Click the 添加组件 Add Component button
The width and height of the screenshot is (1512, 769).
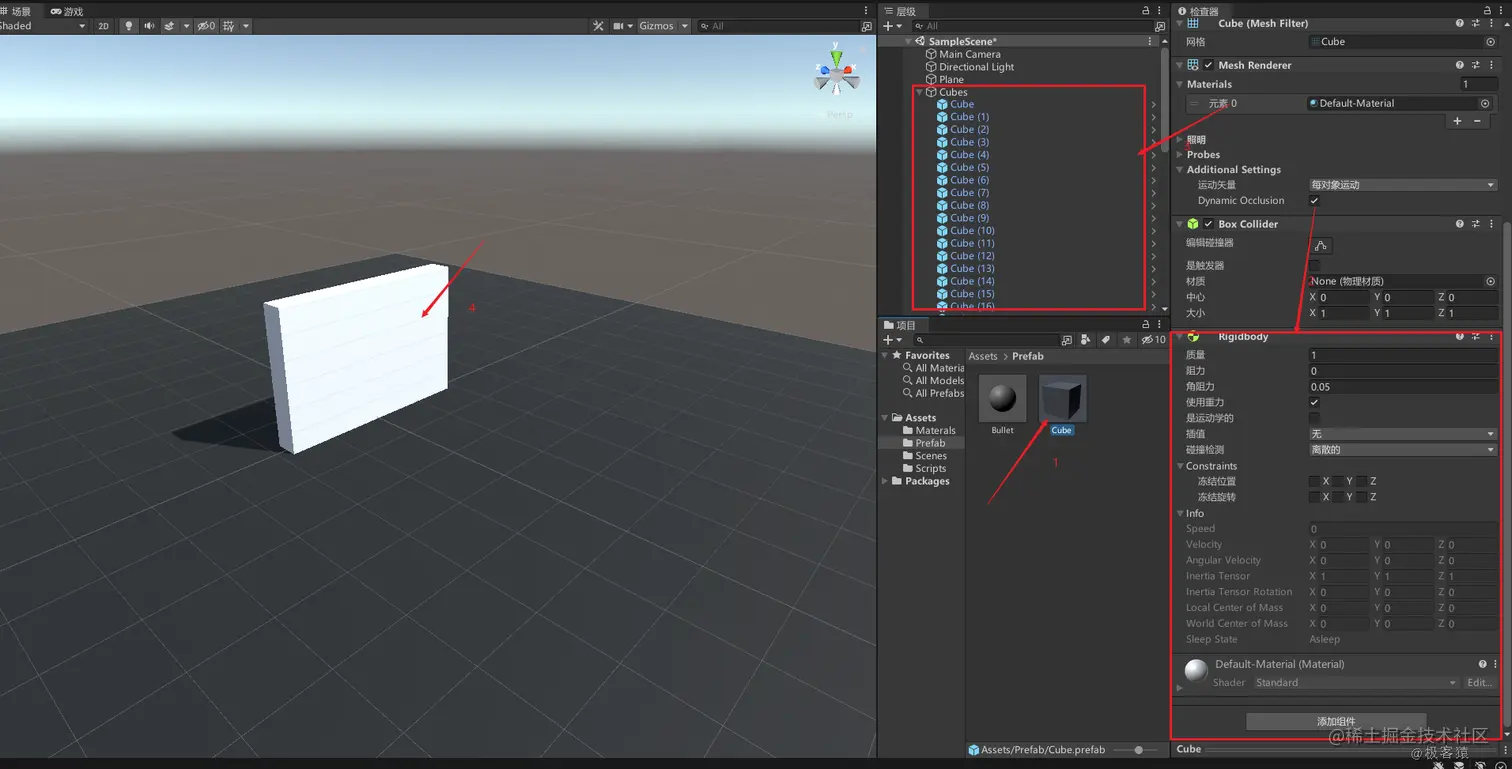(1336, 722)
